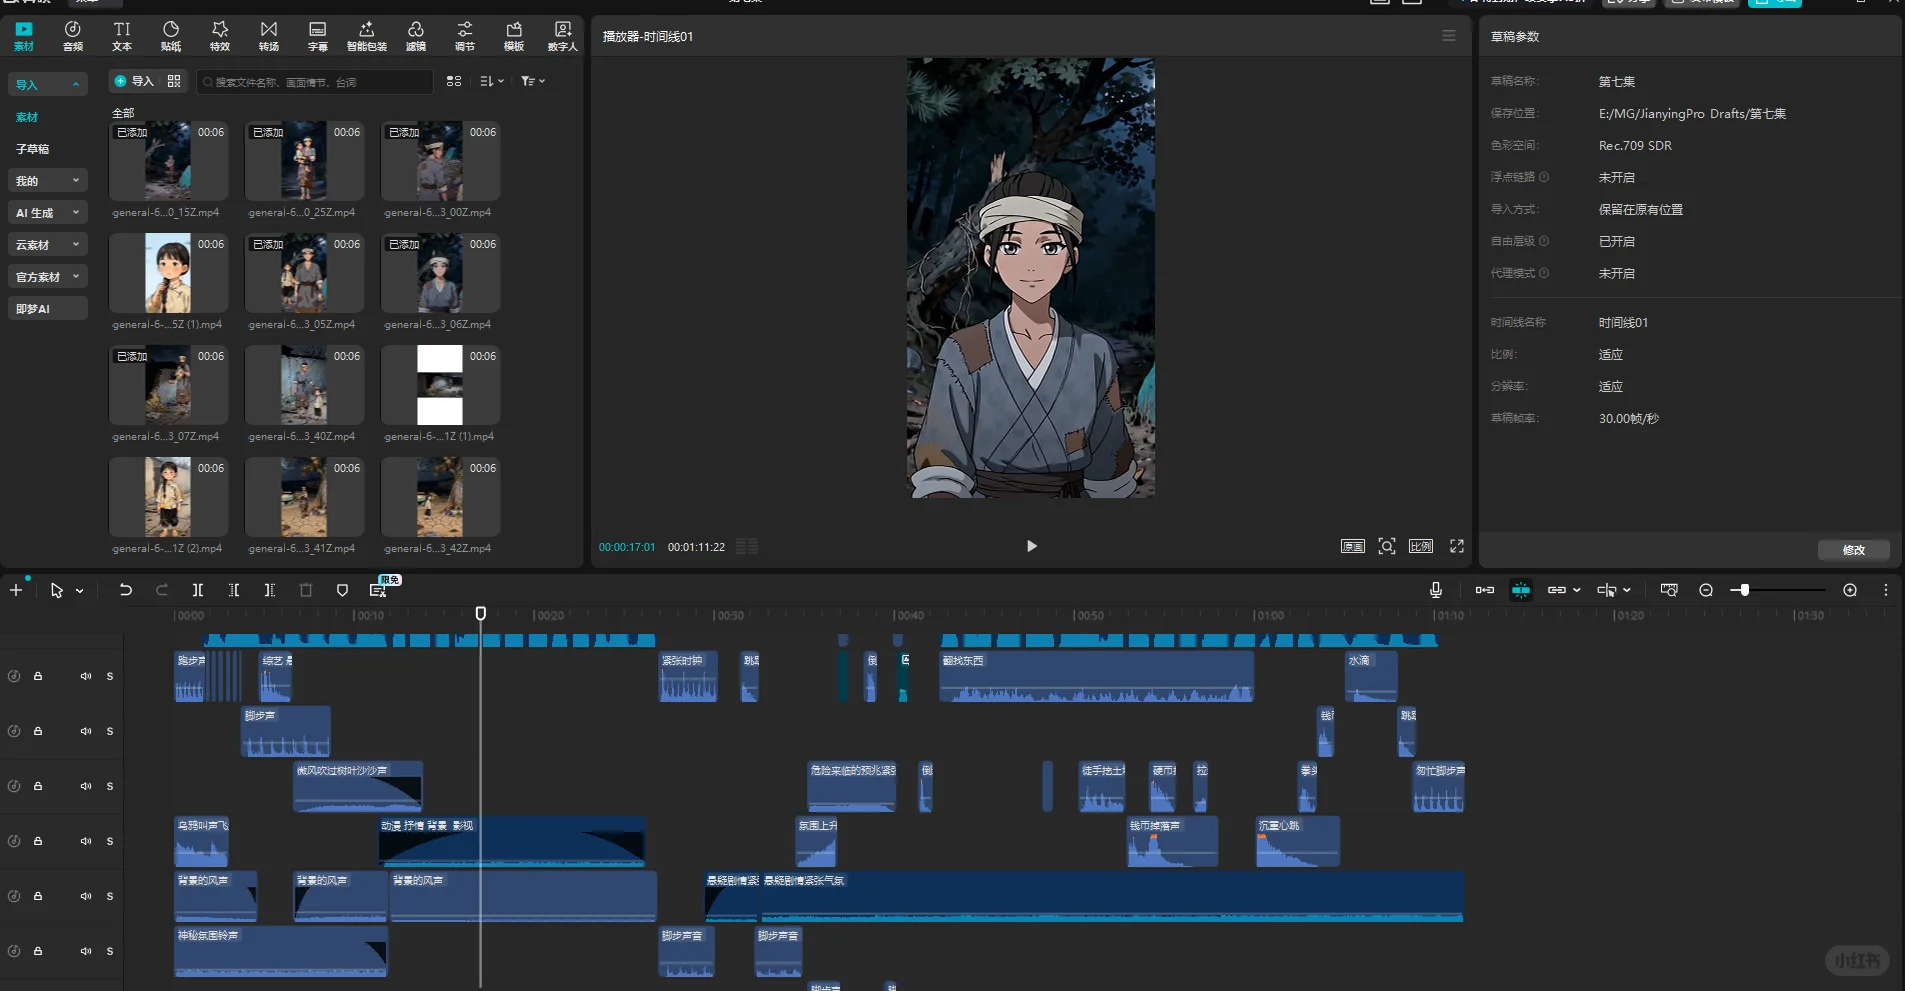The image size is (1905, 991).
Task: Click the 修改 button in draft parameters
Action: point(1853,549)
